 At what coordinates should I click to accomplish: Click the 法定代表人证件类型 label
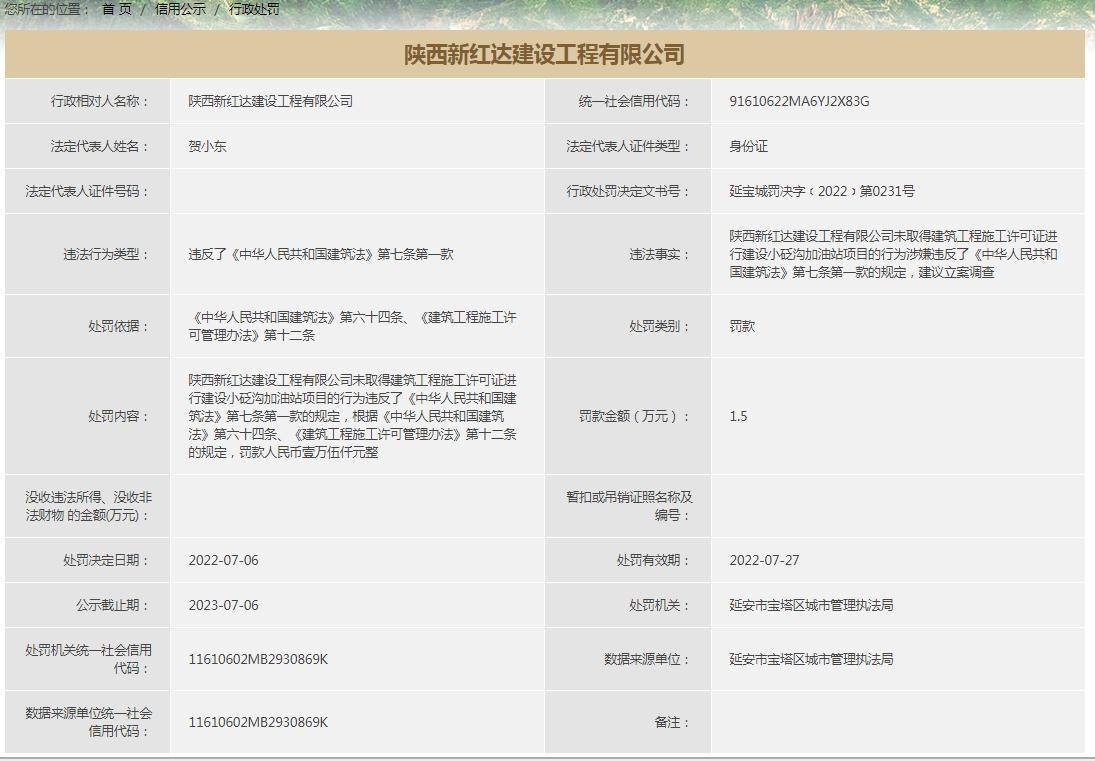point(628,147)
